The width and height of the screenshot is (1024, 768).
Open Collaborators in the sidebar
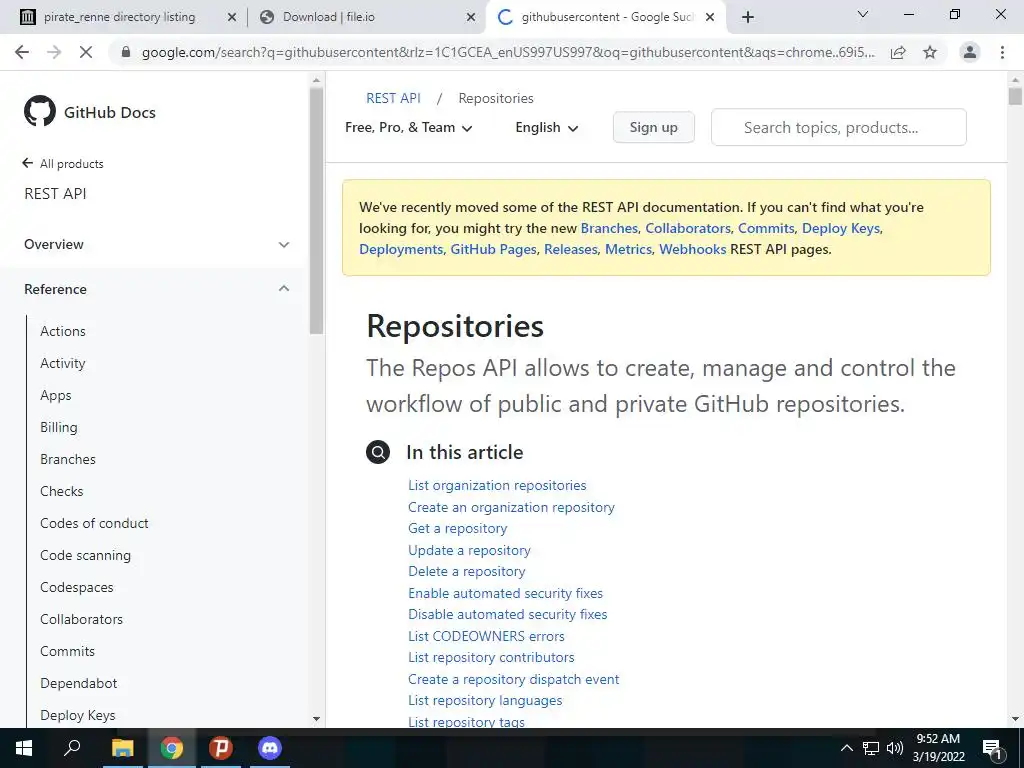click(82, 619)
